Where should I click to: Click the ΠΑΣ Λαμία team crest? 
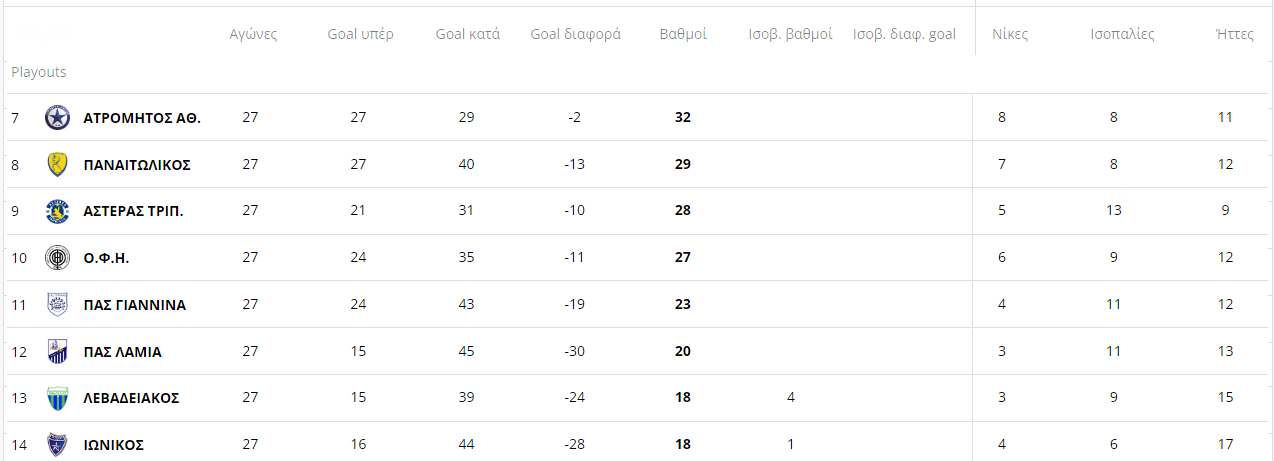[58, 352]
